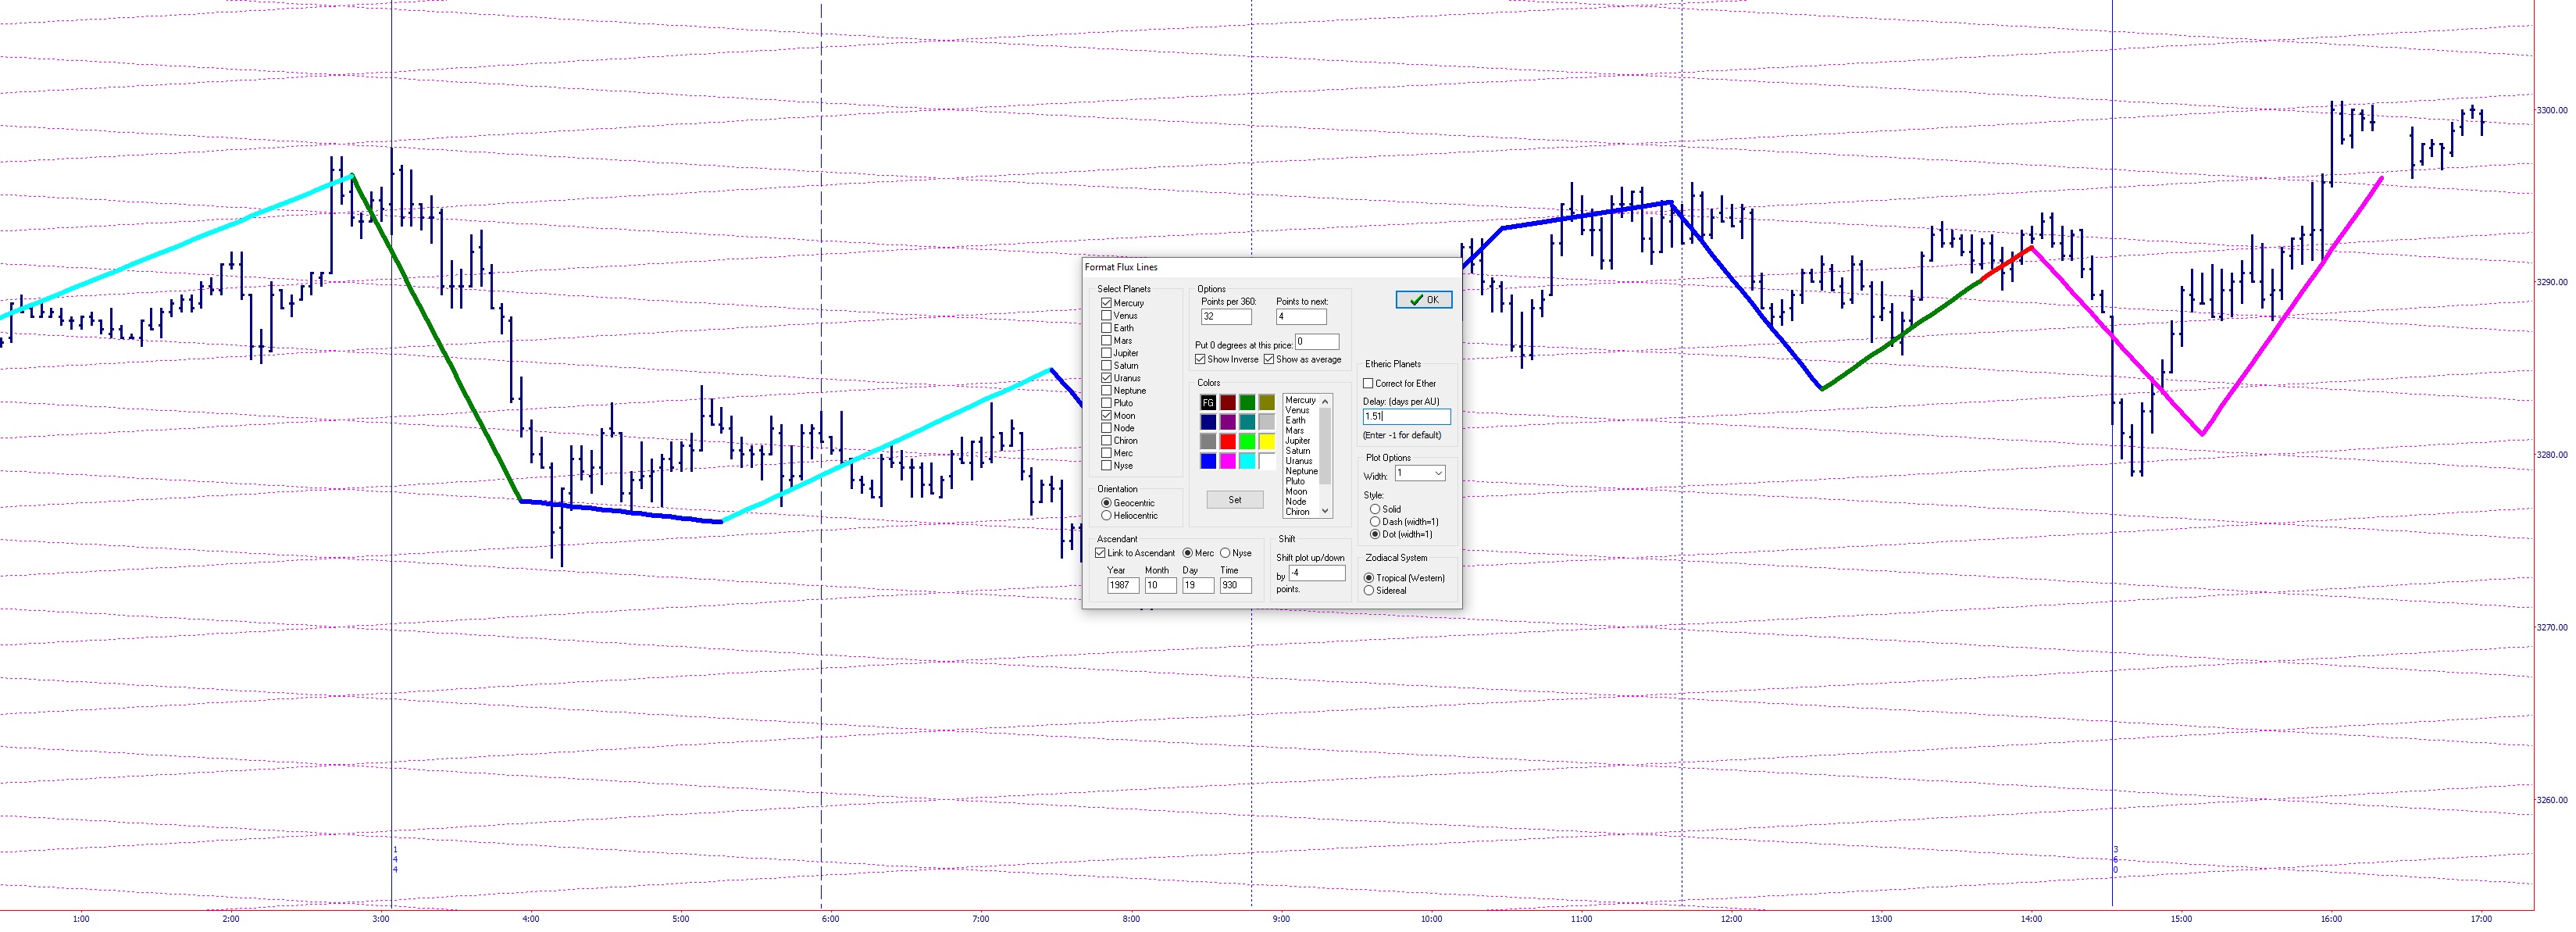Enable the Earth planet checkbox
This screenshot has height=932, width=2576.
[x=1106, y=328]
